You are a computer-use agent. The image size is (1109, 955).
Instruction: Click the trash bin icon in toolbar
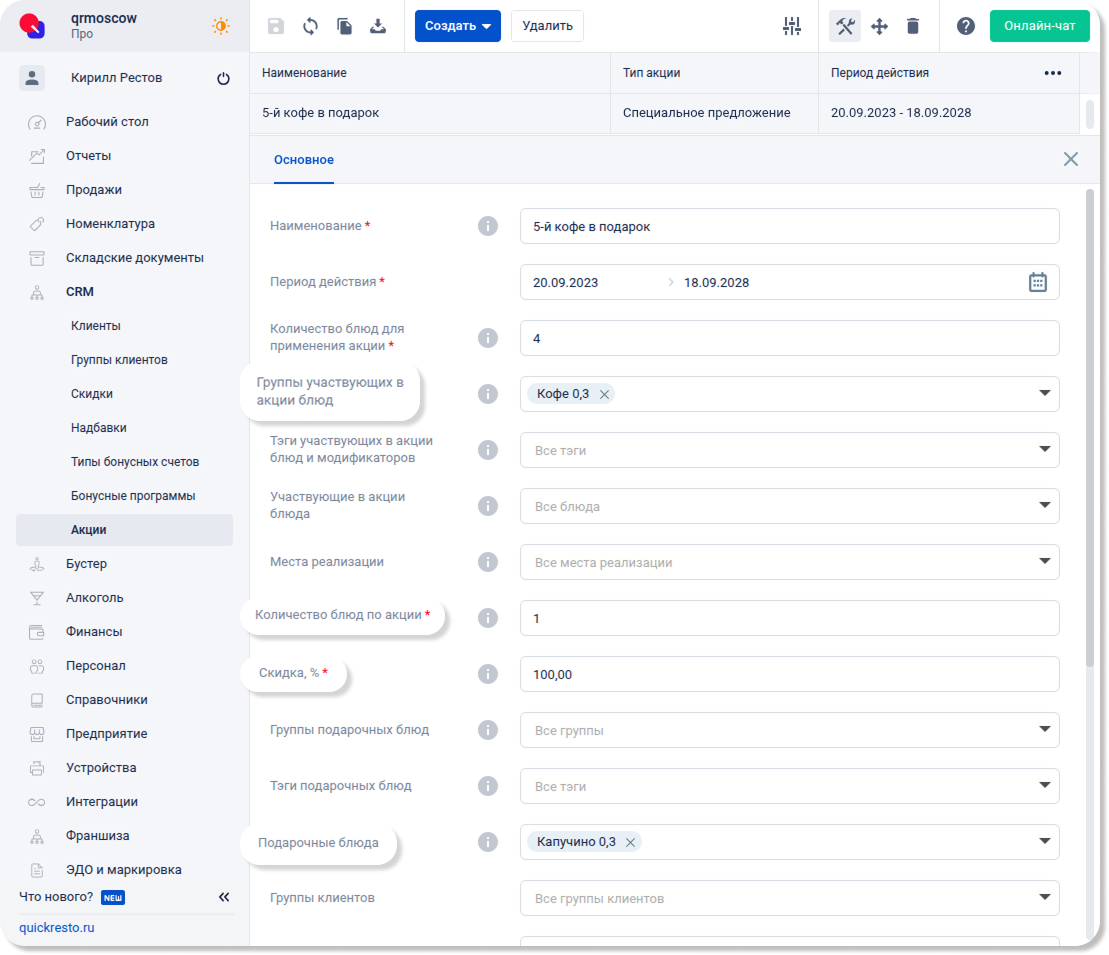(913, 27)
